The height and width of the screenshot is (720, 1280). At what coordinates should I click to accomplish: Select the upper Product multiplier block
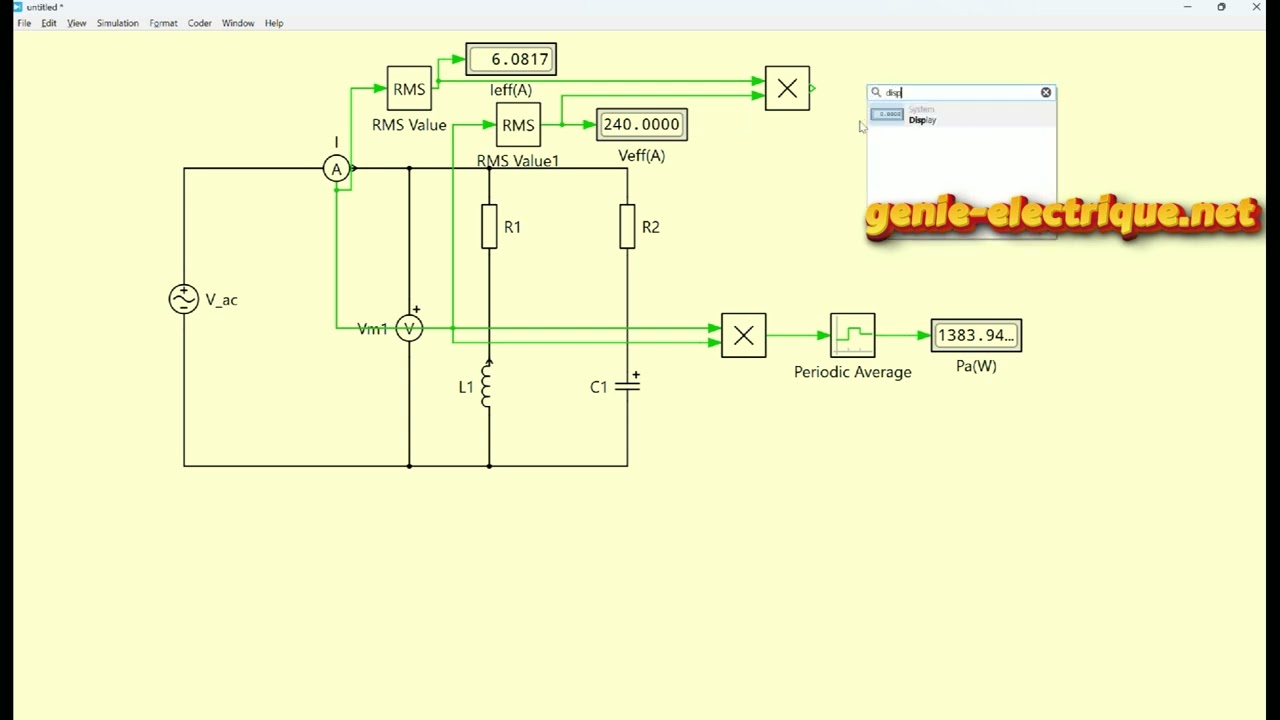(x=787, y=89)
